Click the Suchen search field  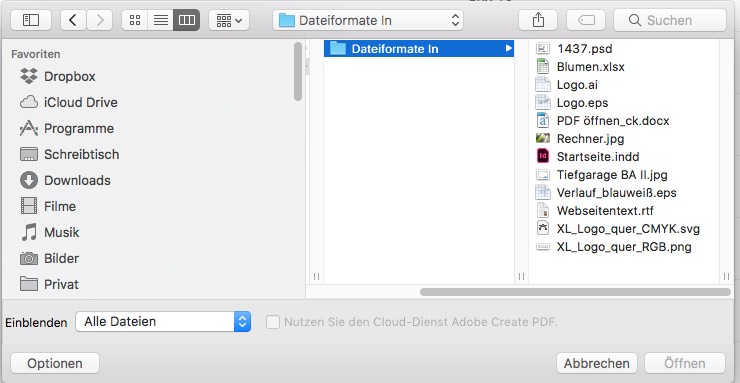tap(670, 20)
